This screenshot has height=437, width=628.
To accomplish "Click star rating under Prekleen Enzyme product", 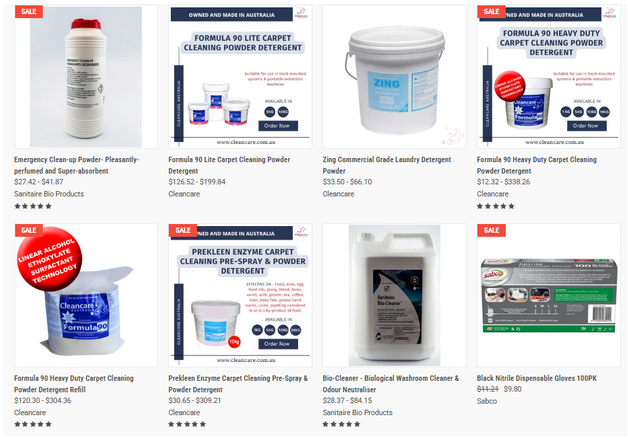I will 187,424.
